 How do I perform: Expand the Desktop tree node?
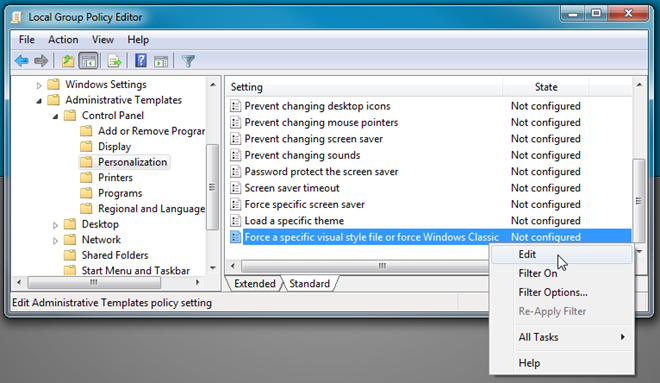point(55,225)
